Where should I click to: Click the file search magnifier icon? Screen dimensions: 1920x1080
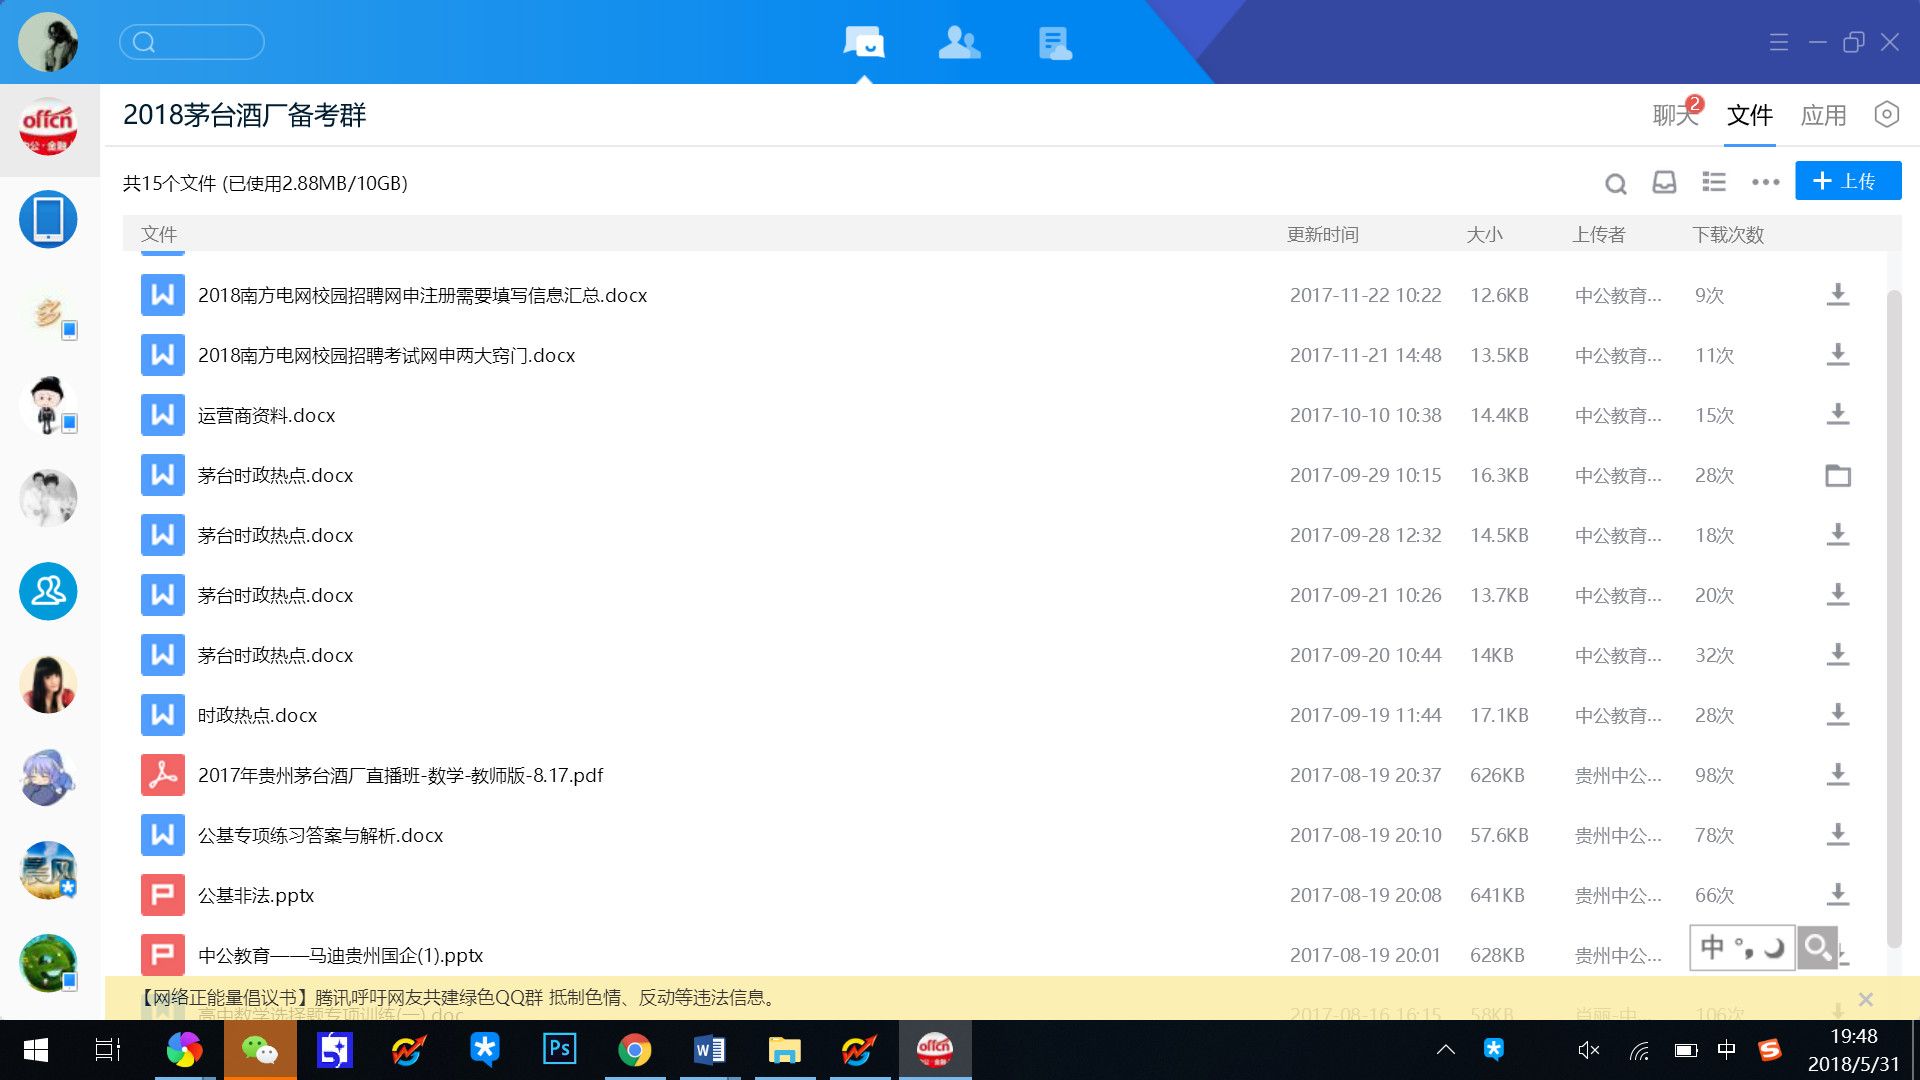(x=1615, y=183)
